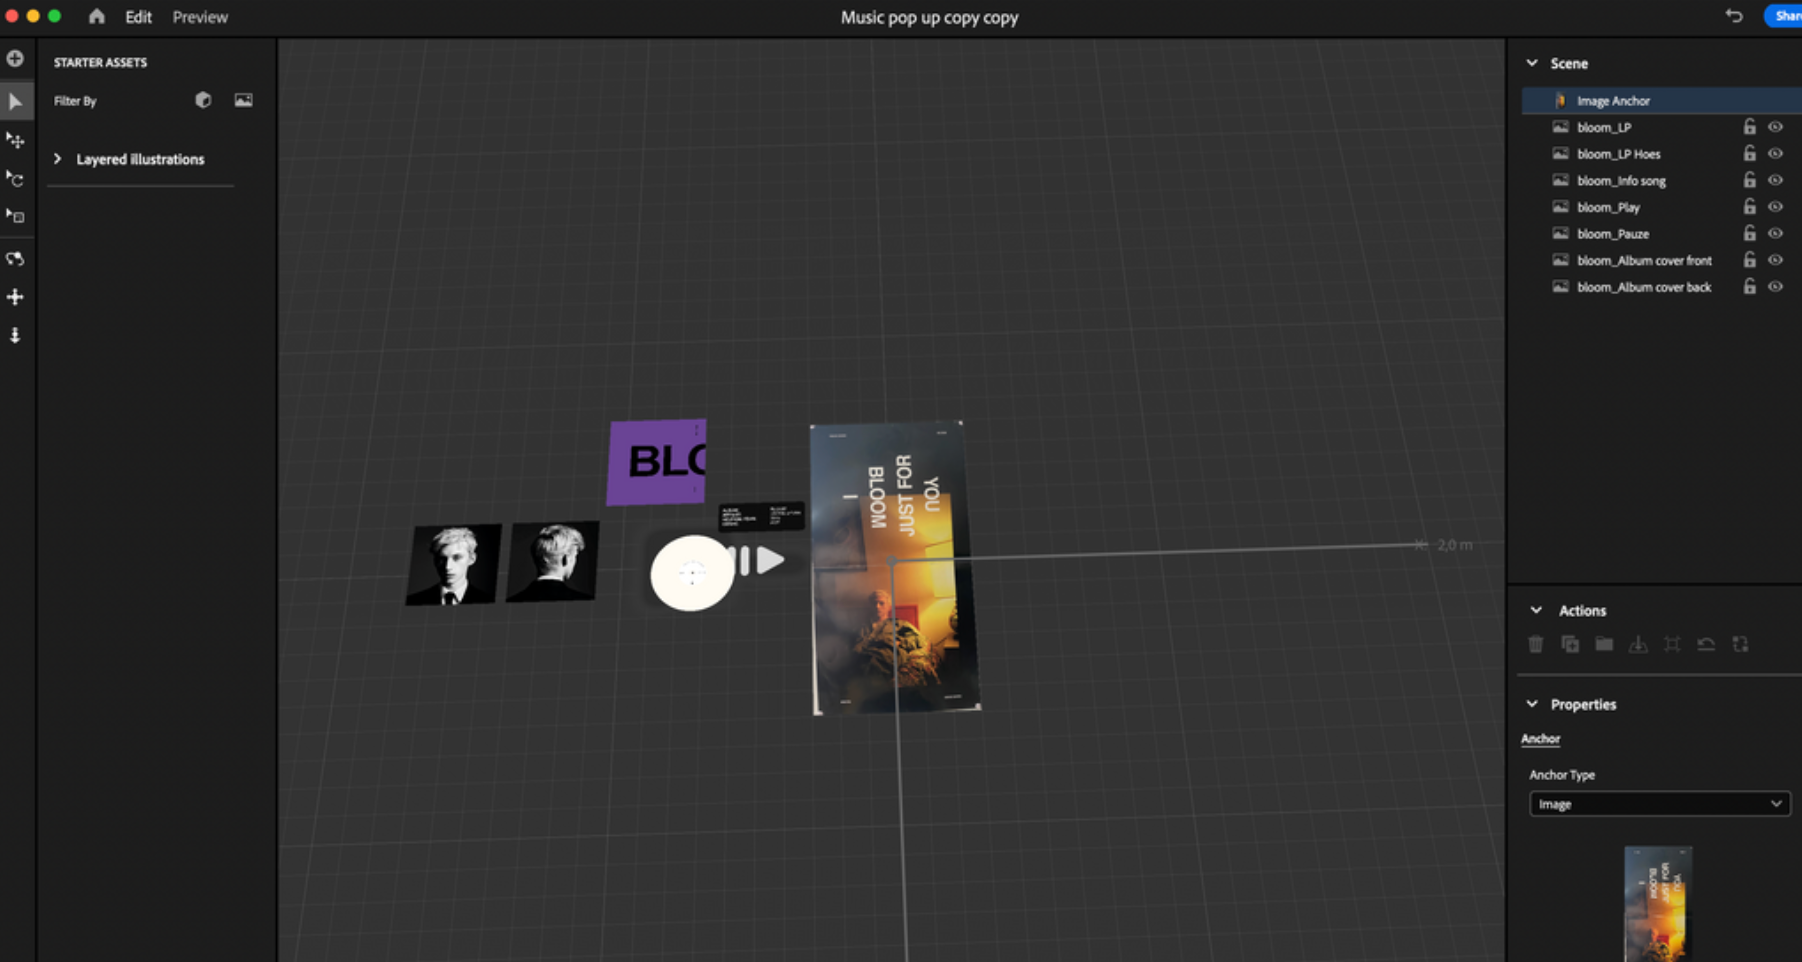Viewport: 1802px width, 962px height.
Task: Click the Share button
Action: pos(1784,16)
